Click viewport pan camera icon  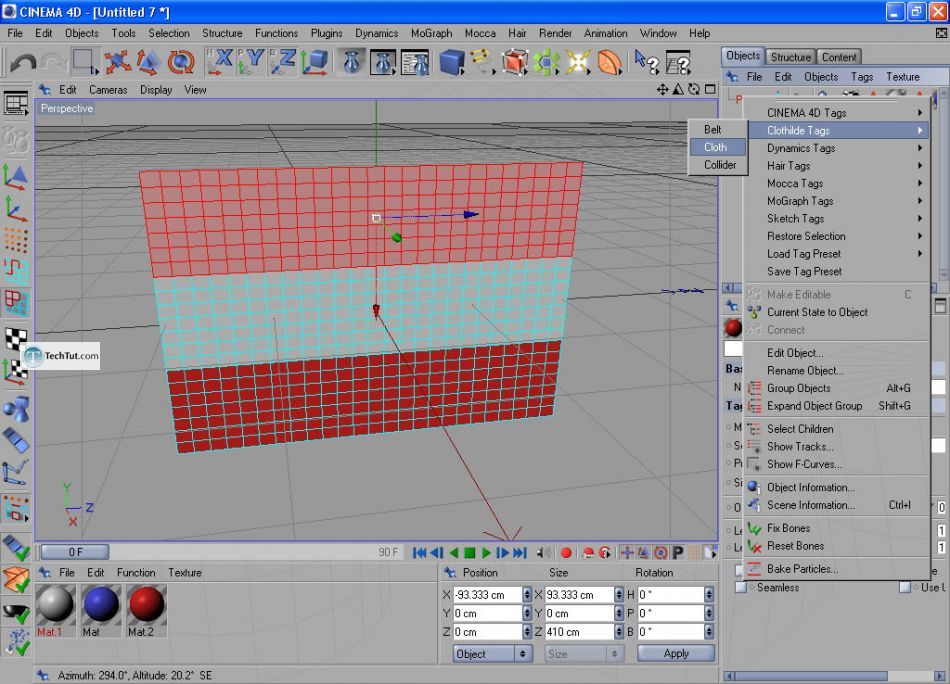pos(662,90)
